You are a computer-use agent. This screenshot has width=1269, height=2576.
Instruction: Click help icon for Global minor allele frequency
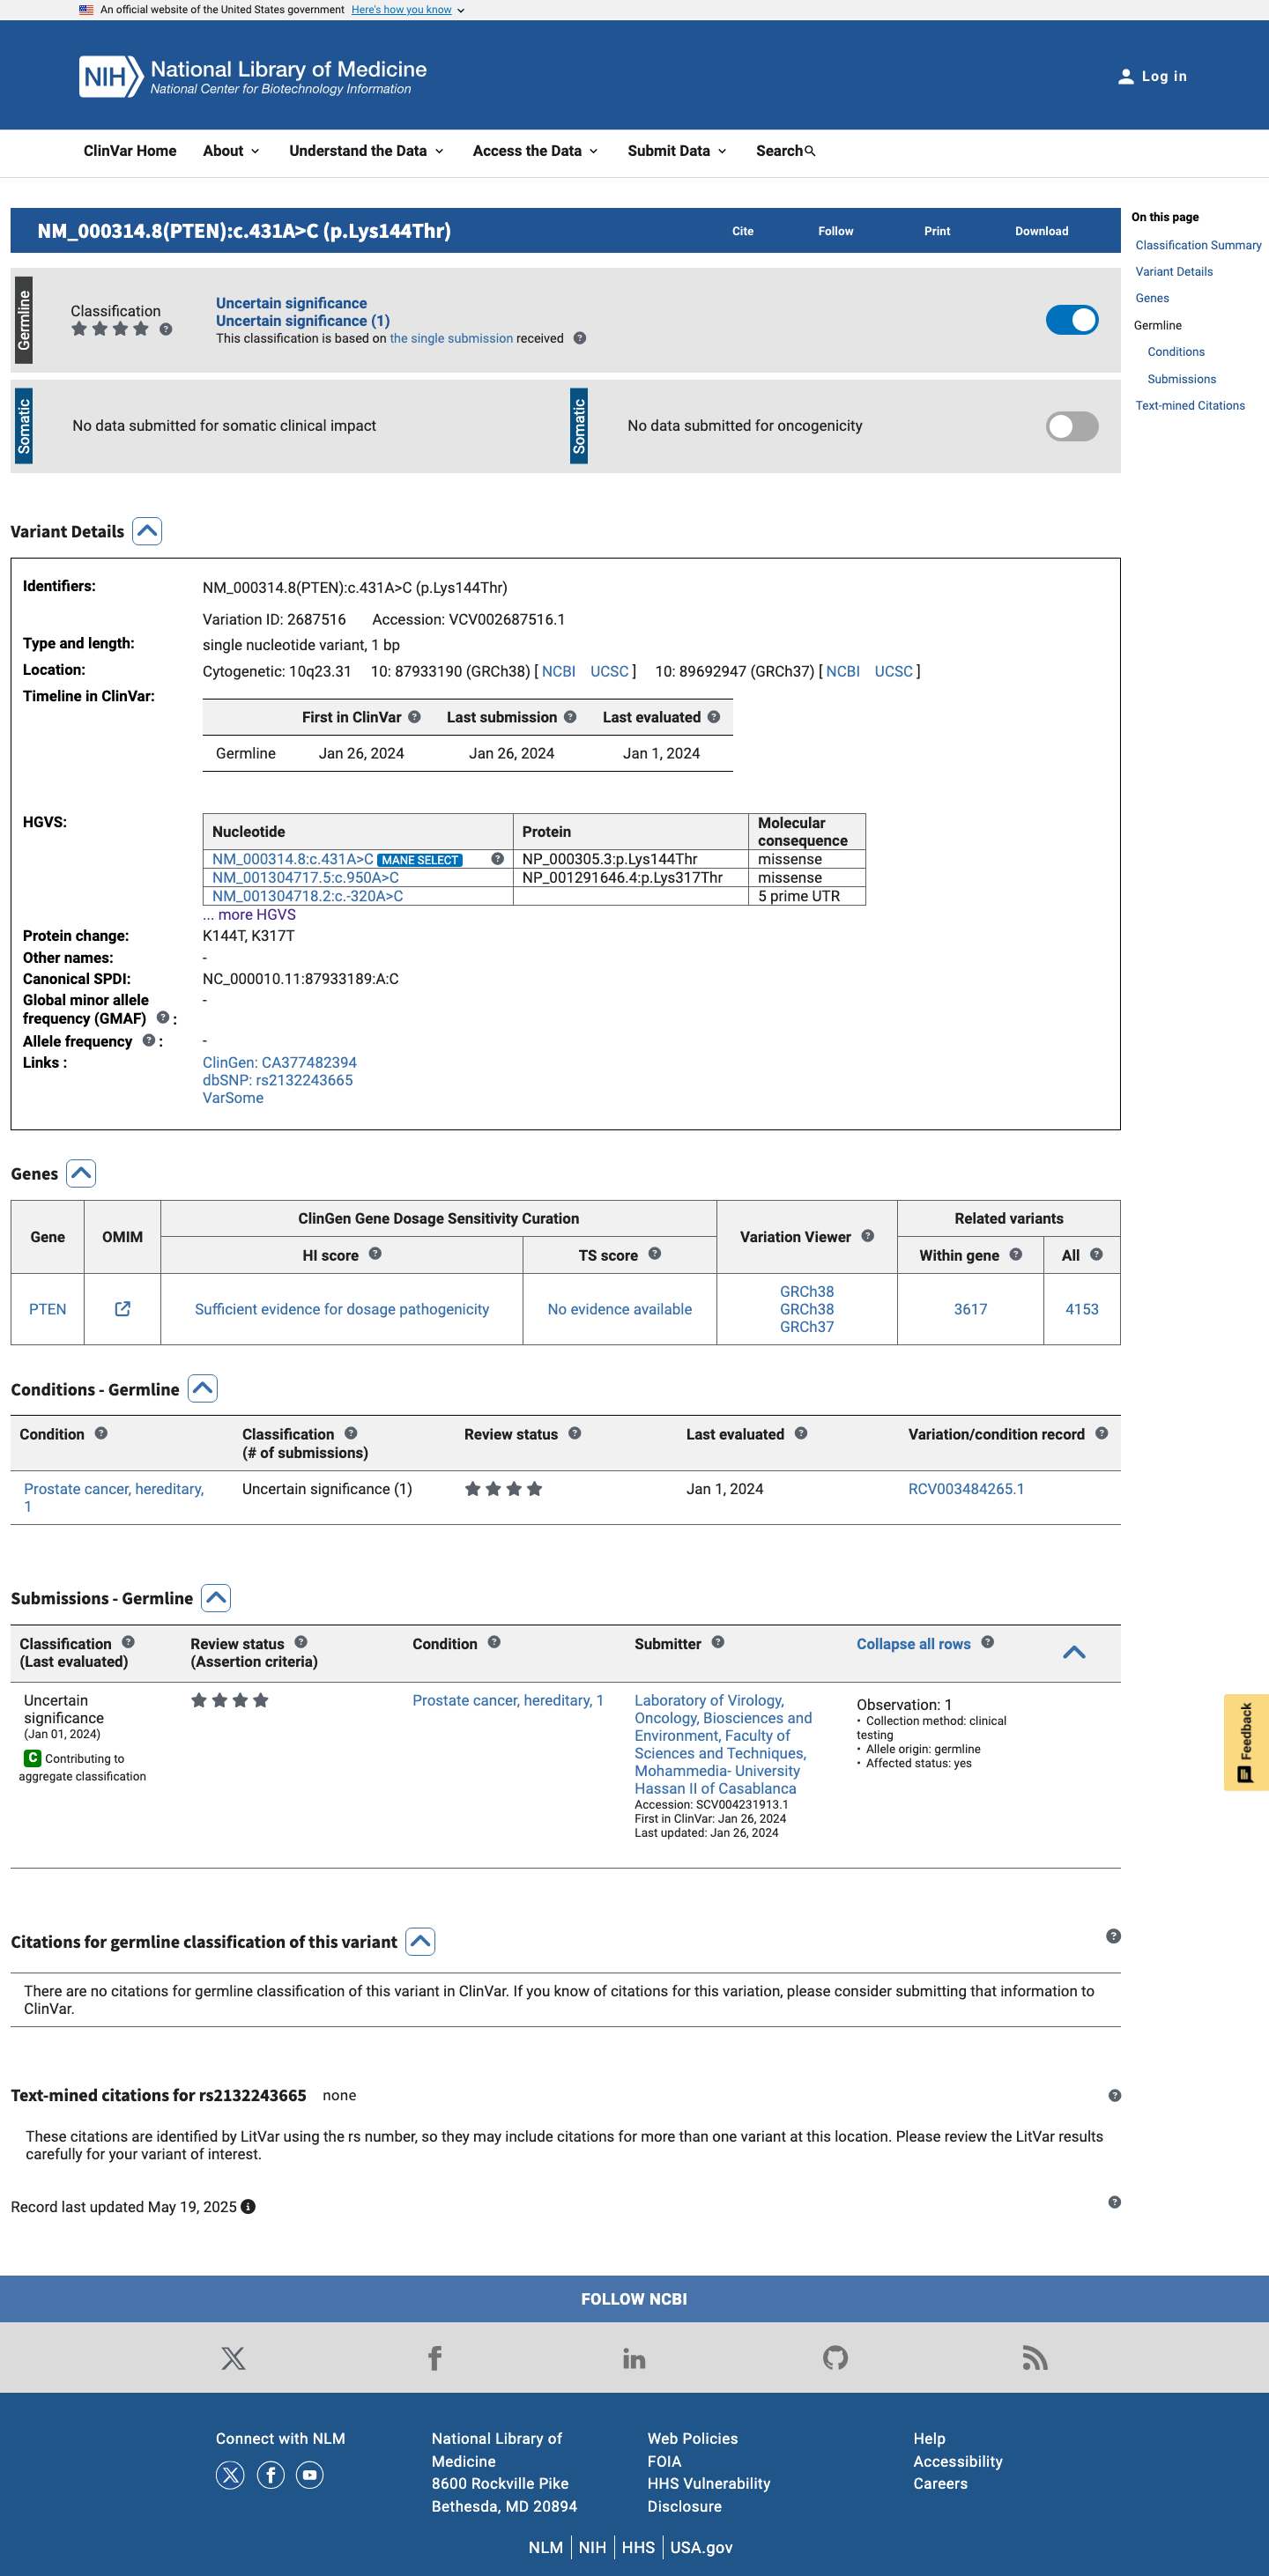tap(162, 1018)
